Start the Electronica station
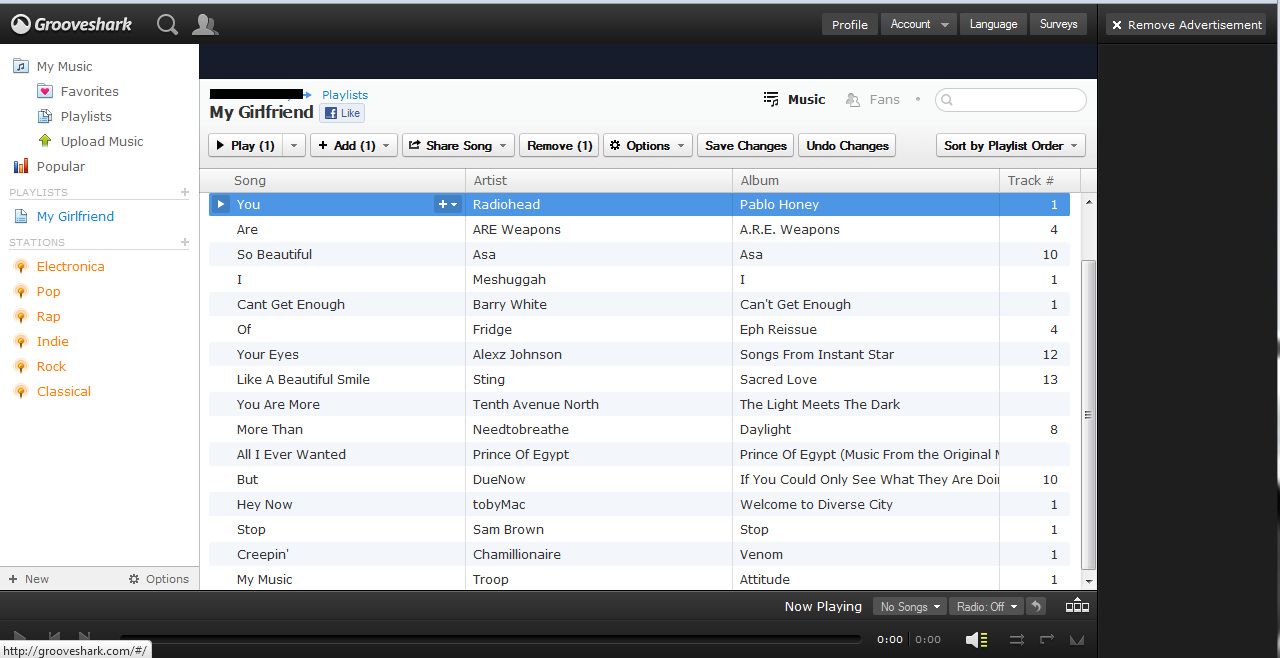 70,266
